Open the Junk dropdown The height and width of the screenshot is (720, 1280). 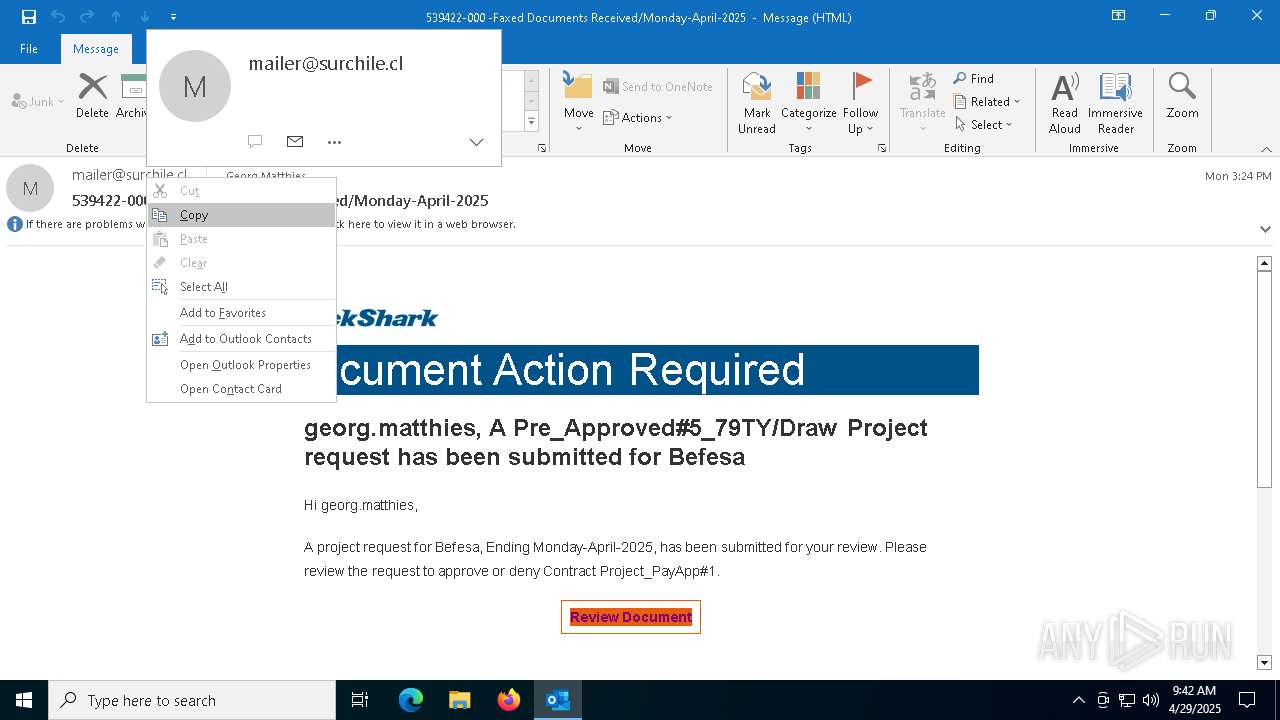[x=38, y=101]
